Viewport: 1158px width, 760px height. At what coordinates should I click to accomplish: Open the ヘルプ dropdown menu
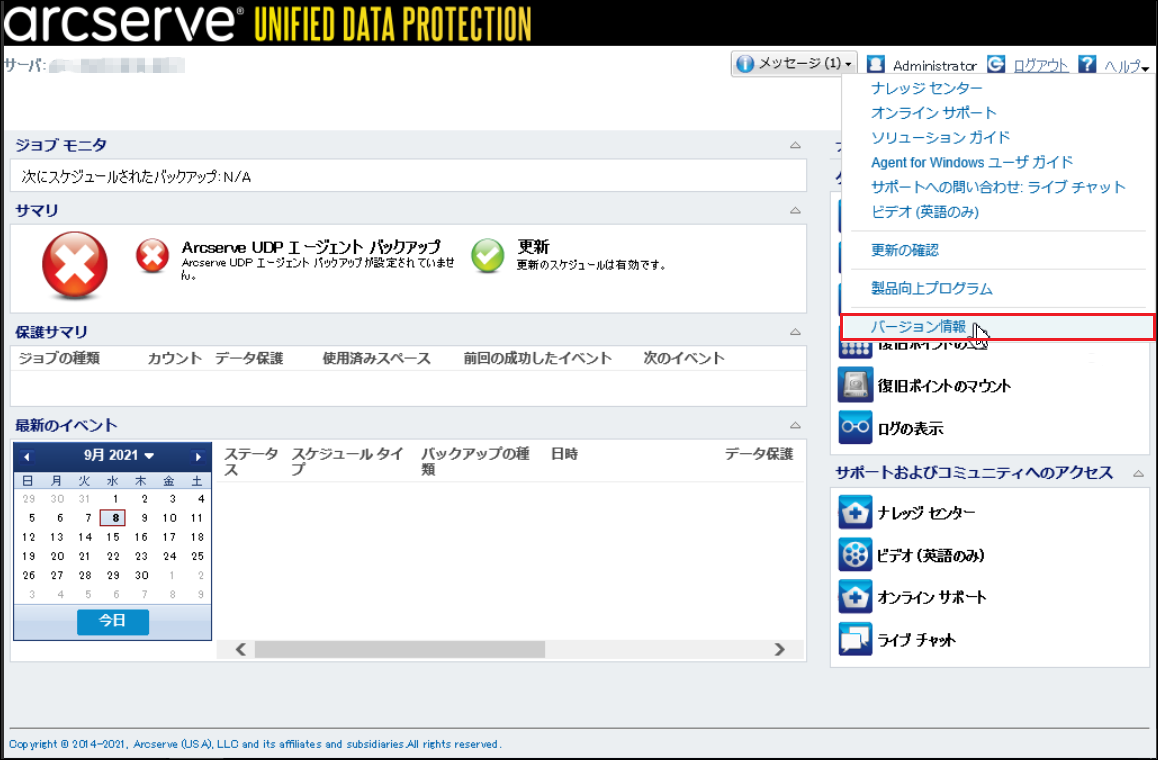coord(1126,66)
